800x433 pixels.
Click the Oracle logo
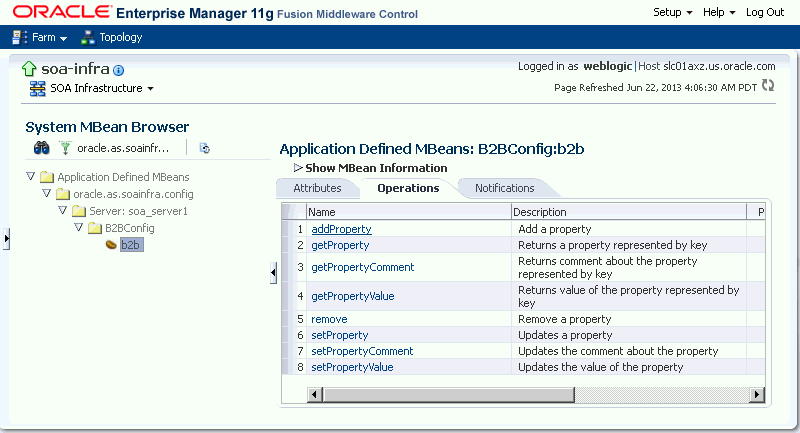tap(62, 12)
